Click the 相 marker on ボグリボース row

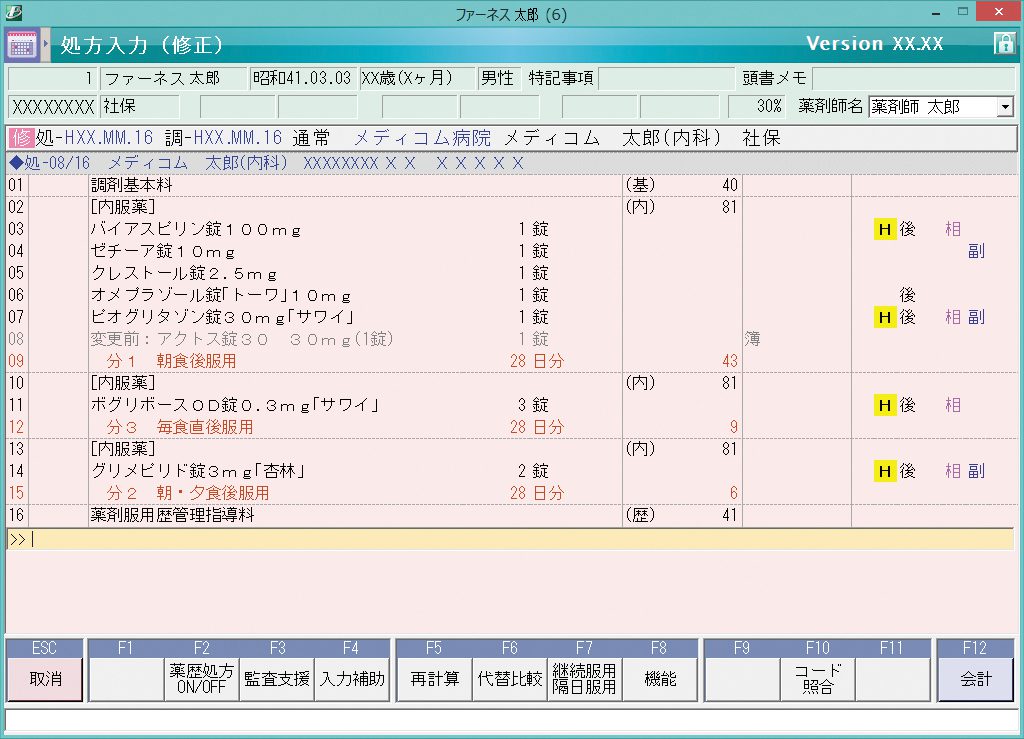coord(953,405)
